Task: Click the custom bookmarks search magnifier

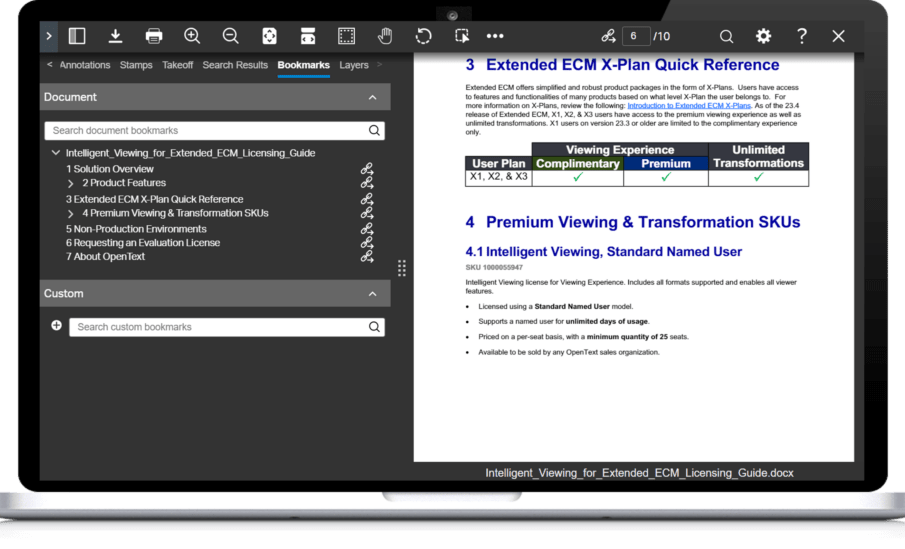Action: (374, 327)
